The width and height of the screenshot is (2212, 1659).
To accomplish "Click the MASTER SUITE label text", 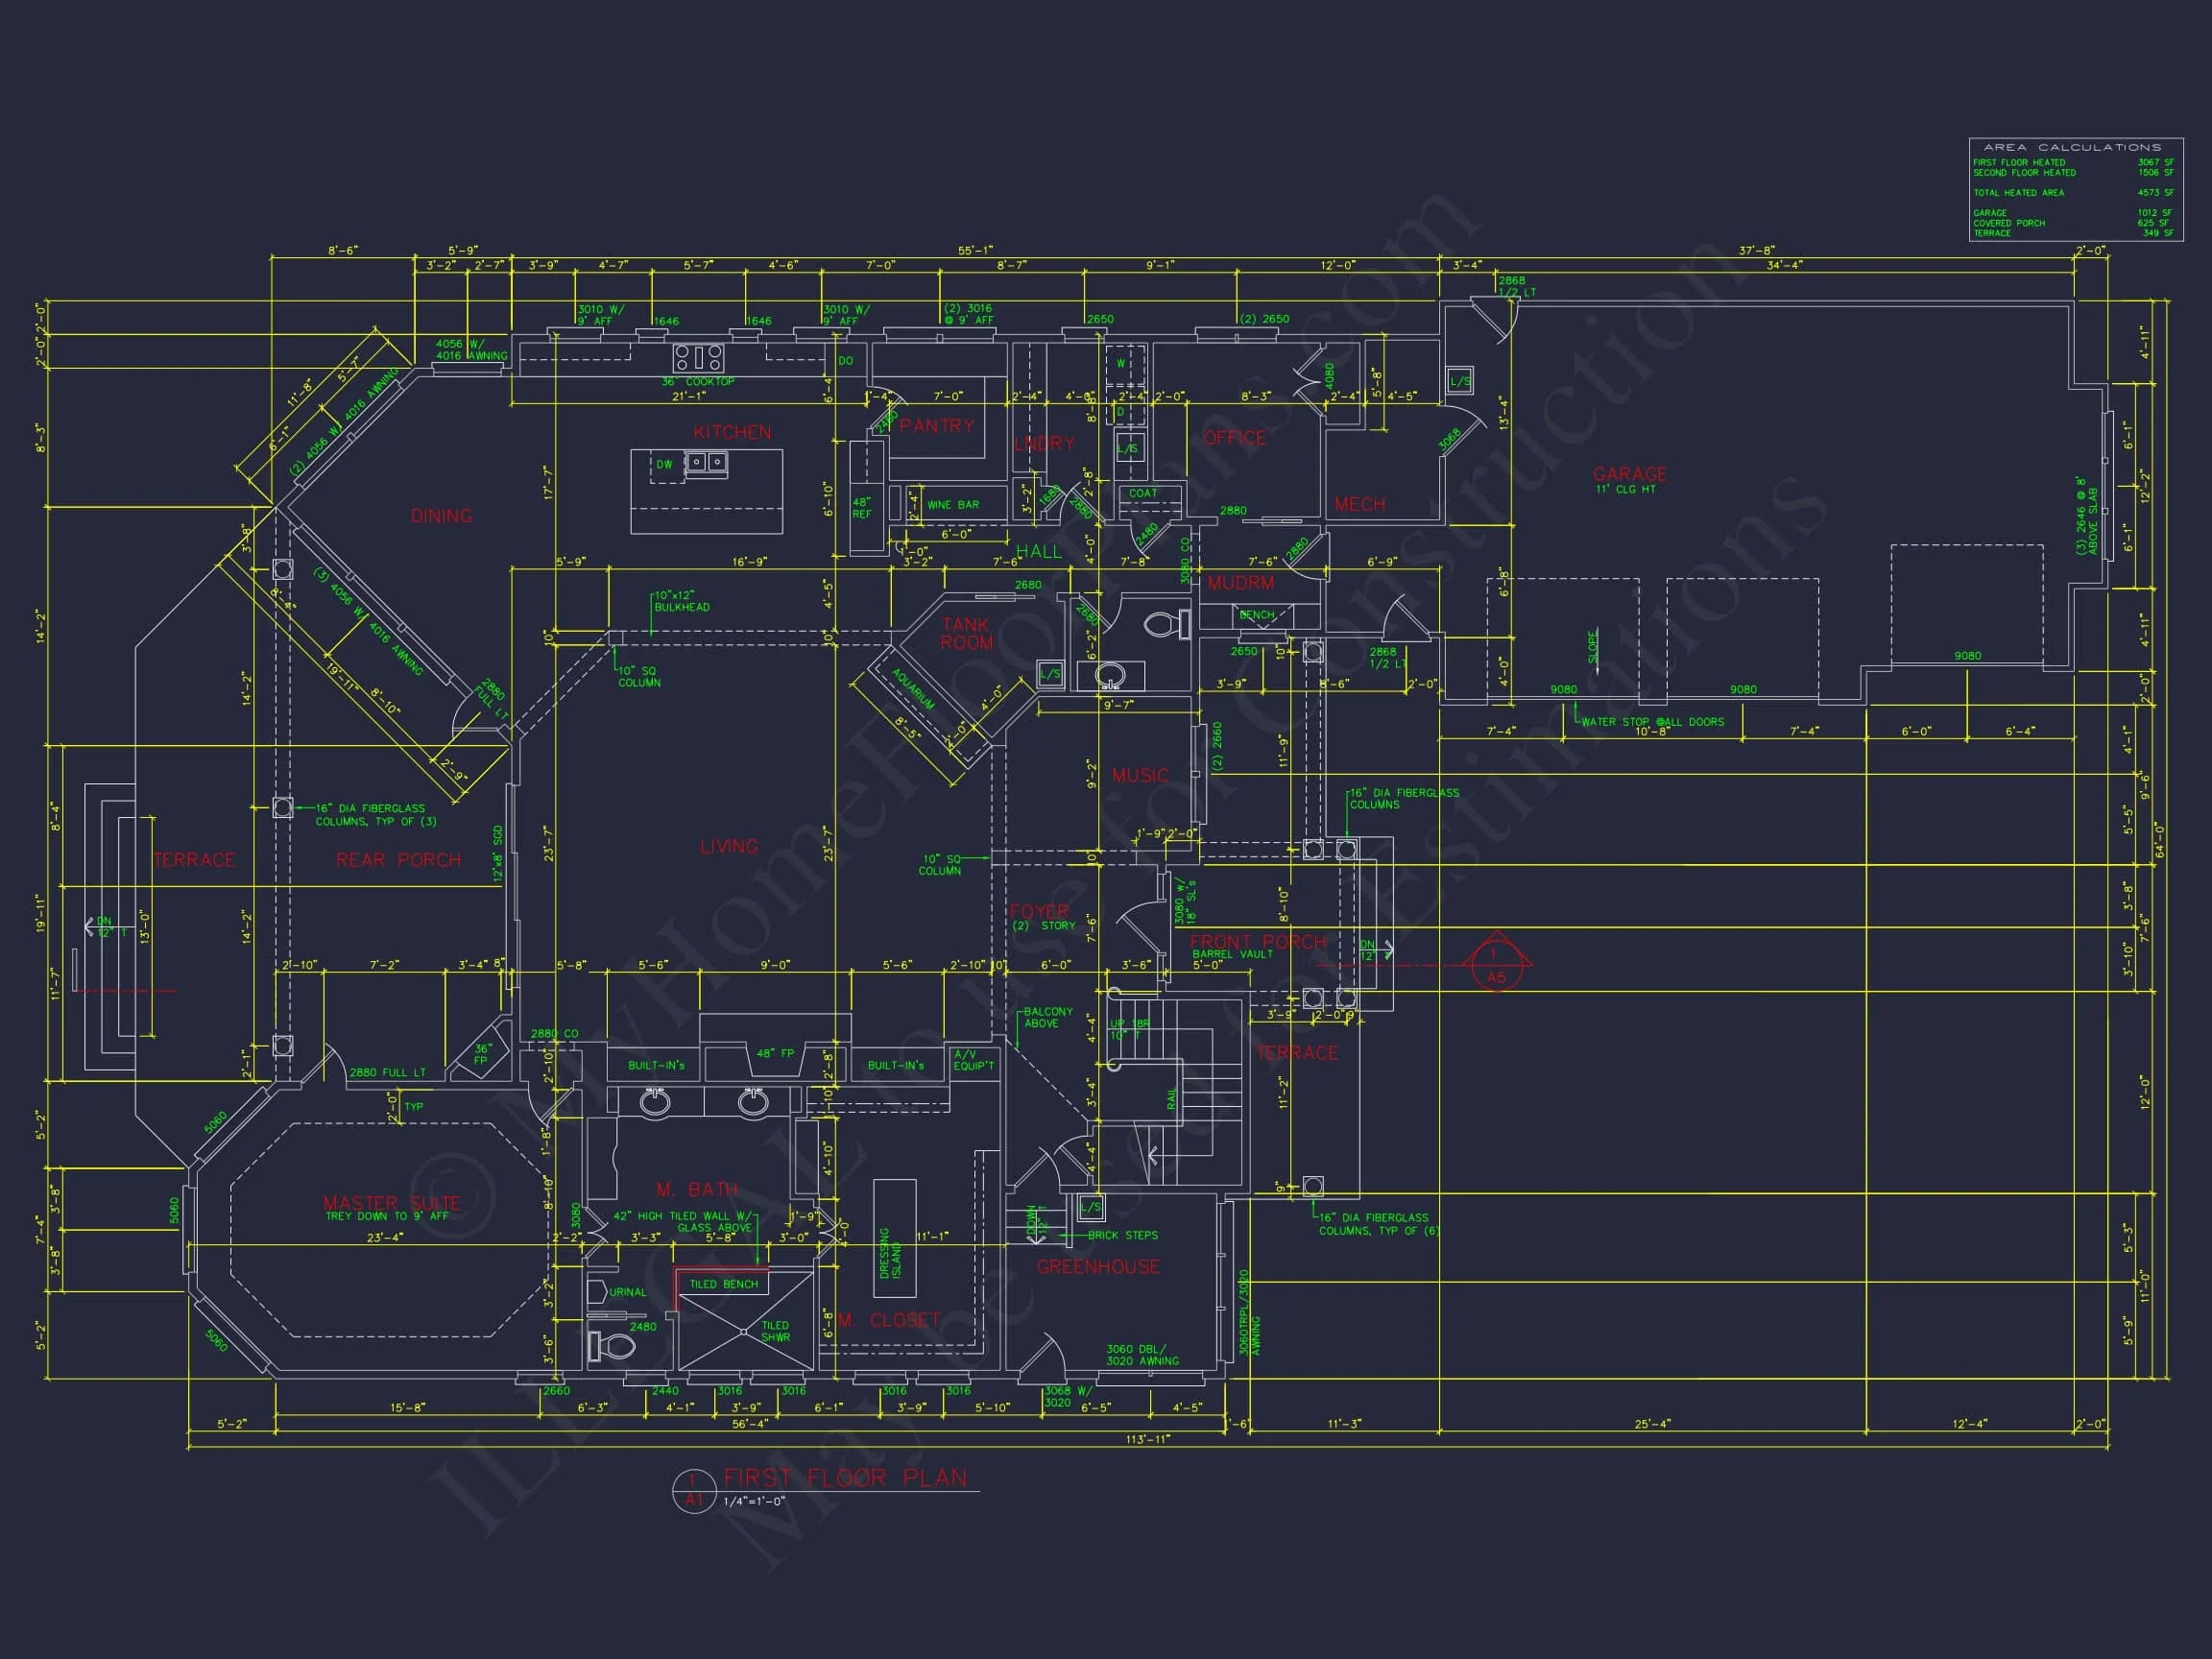I will (x=391, y=1202).
